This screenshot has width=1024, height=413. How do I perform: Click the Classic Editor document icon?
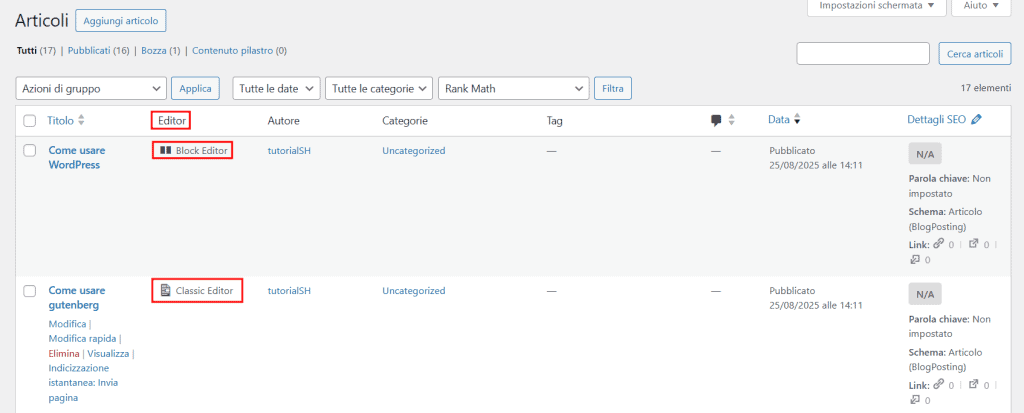[165, 291]
